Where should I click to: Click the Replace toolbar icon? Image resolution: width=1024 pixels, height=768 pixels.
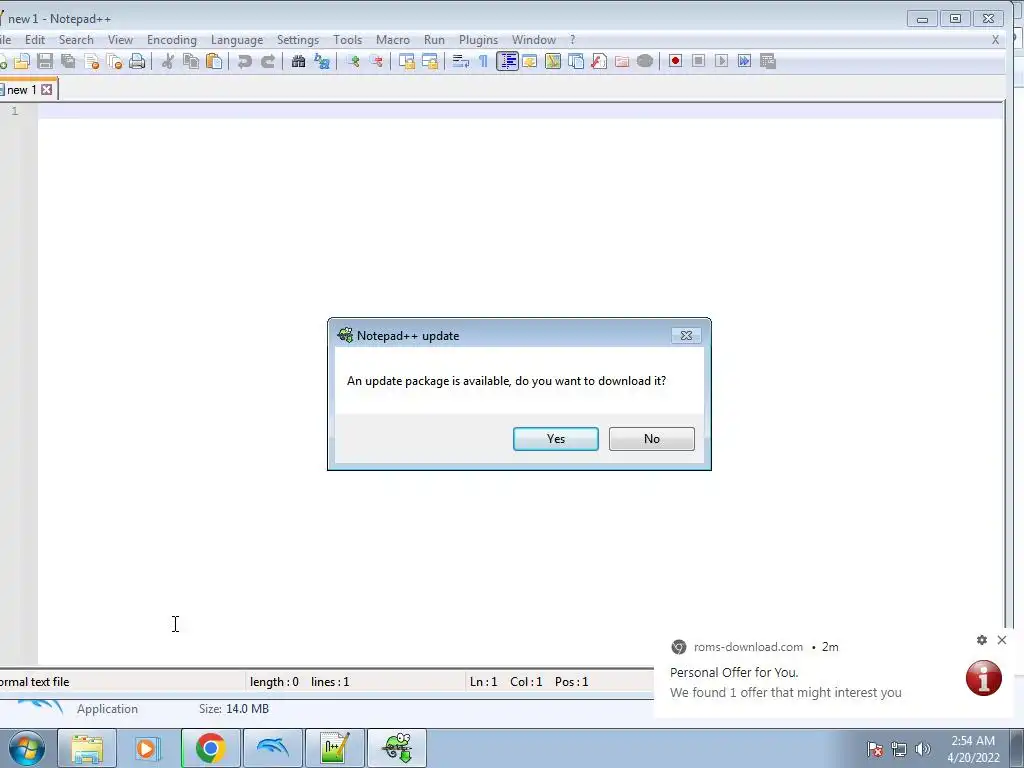click(321, 61)
